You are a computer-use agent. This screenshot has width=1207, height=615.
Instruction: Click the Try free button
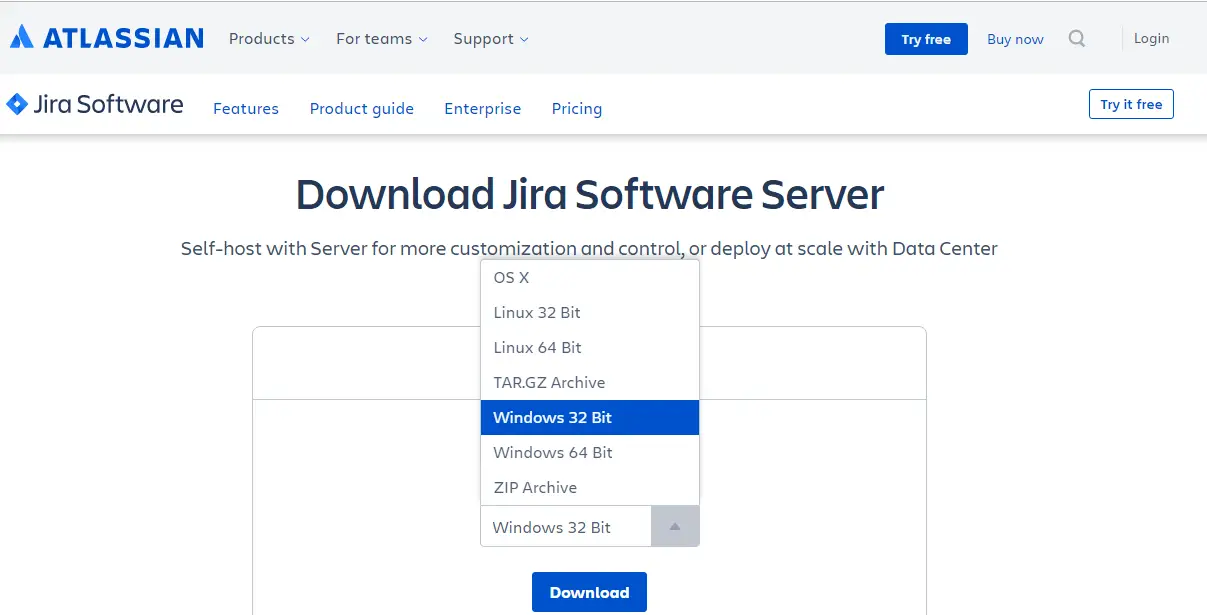925,39
